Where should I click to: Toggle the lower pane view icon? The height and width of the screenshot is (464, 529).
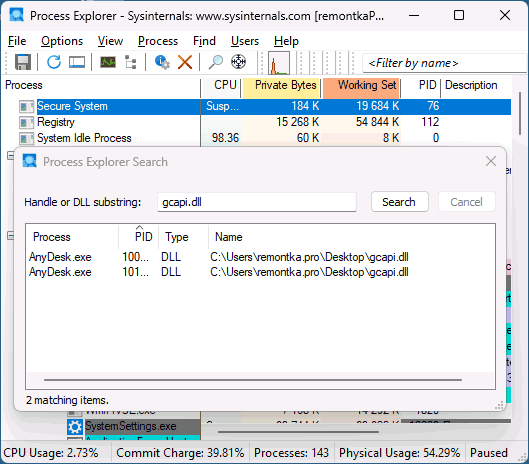point(77,62)
